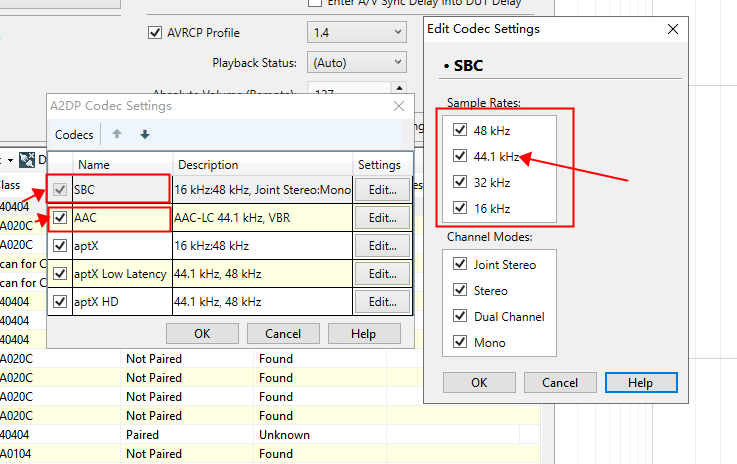
Task: Click the Description column header
Action: [x=263, y=165]
